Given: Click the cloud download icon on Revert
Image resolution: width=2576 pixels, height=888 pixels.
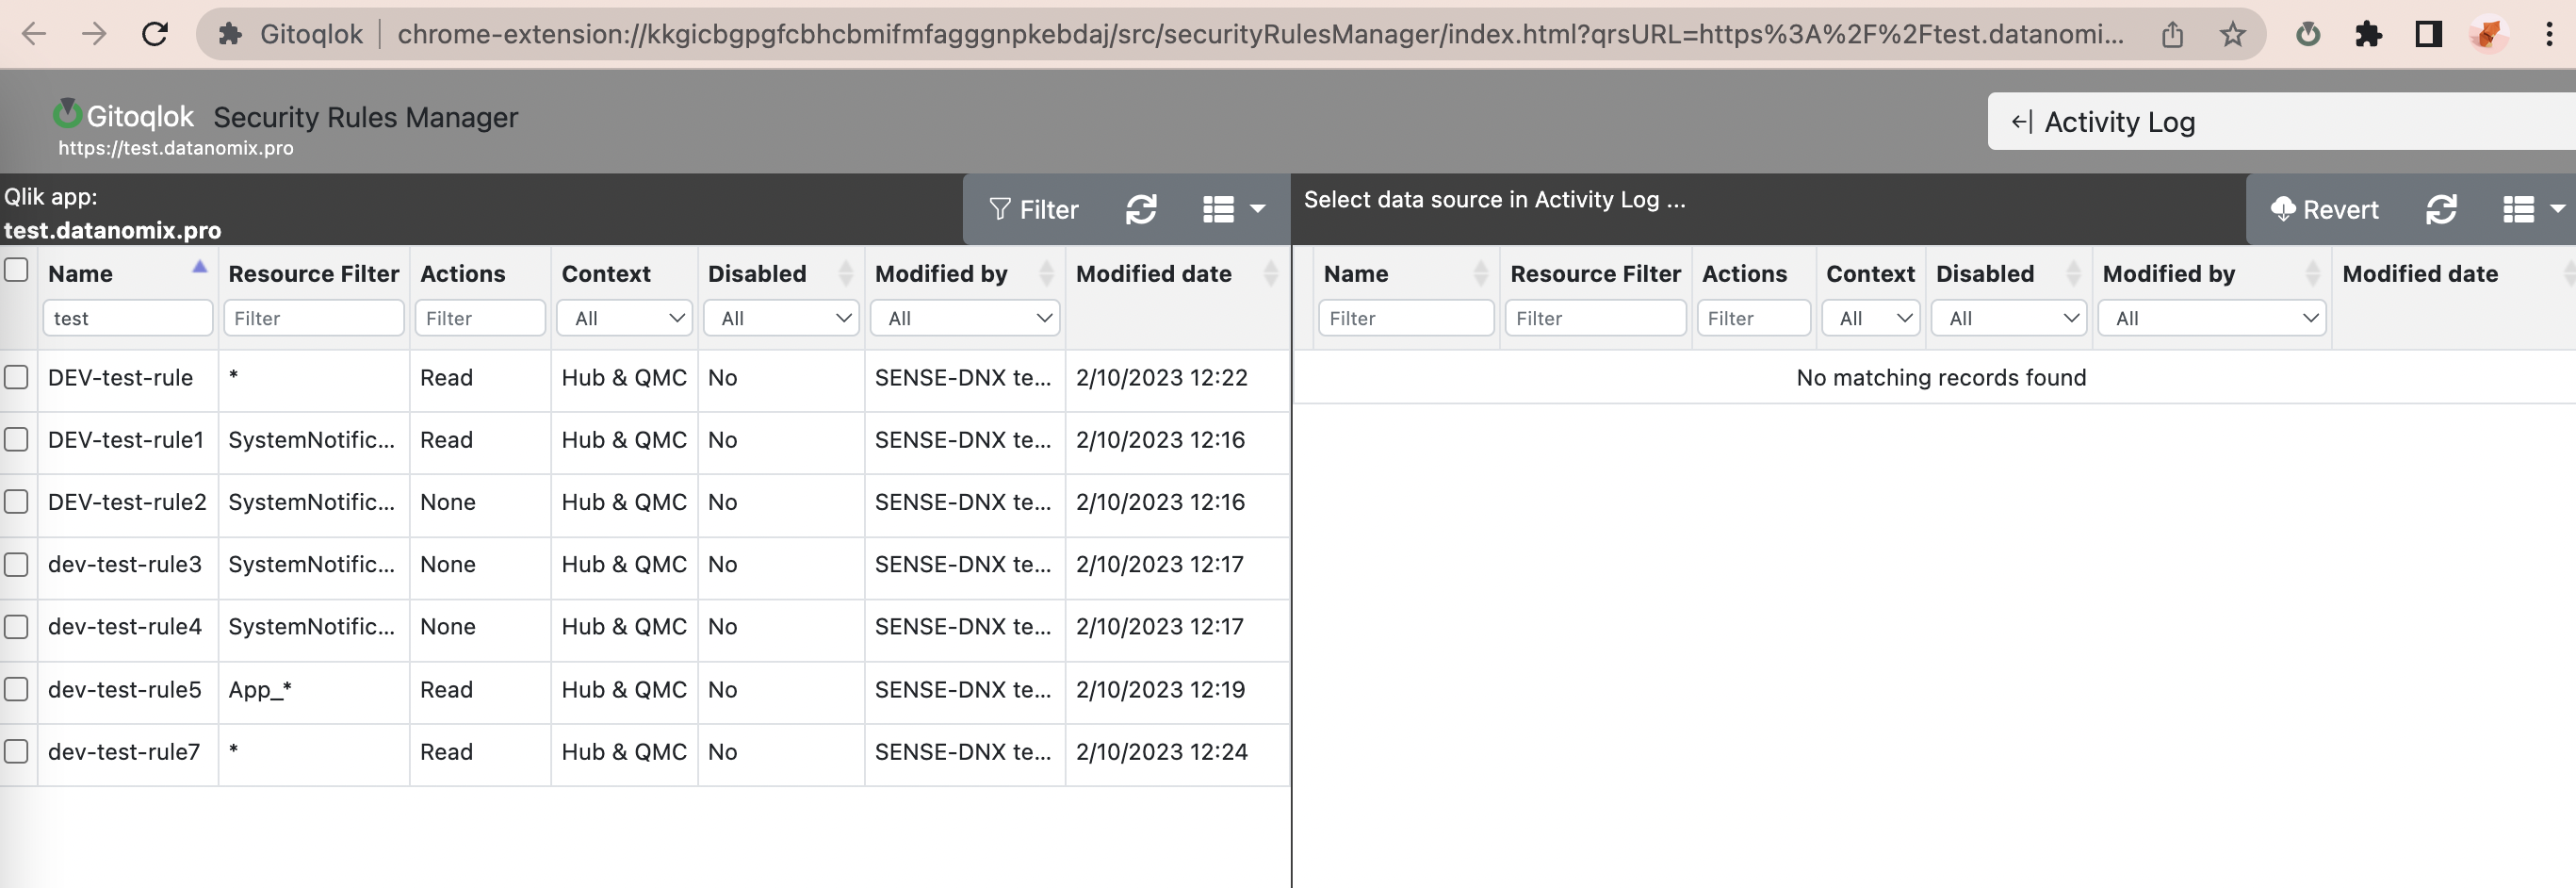Looking at the screenshot, I should click(x=2285, y=209).
